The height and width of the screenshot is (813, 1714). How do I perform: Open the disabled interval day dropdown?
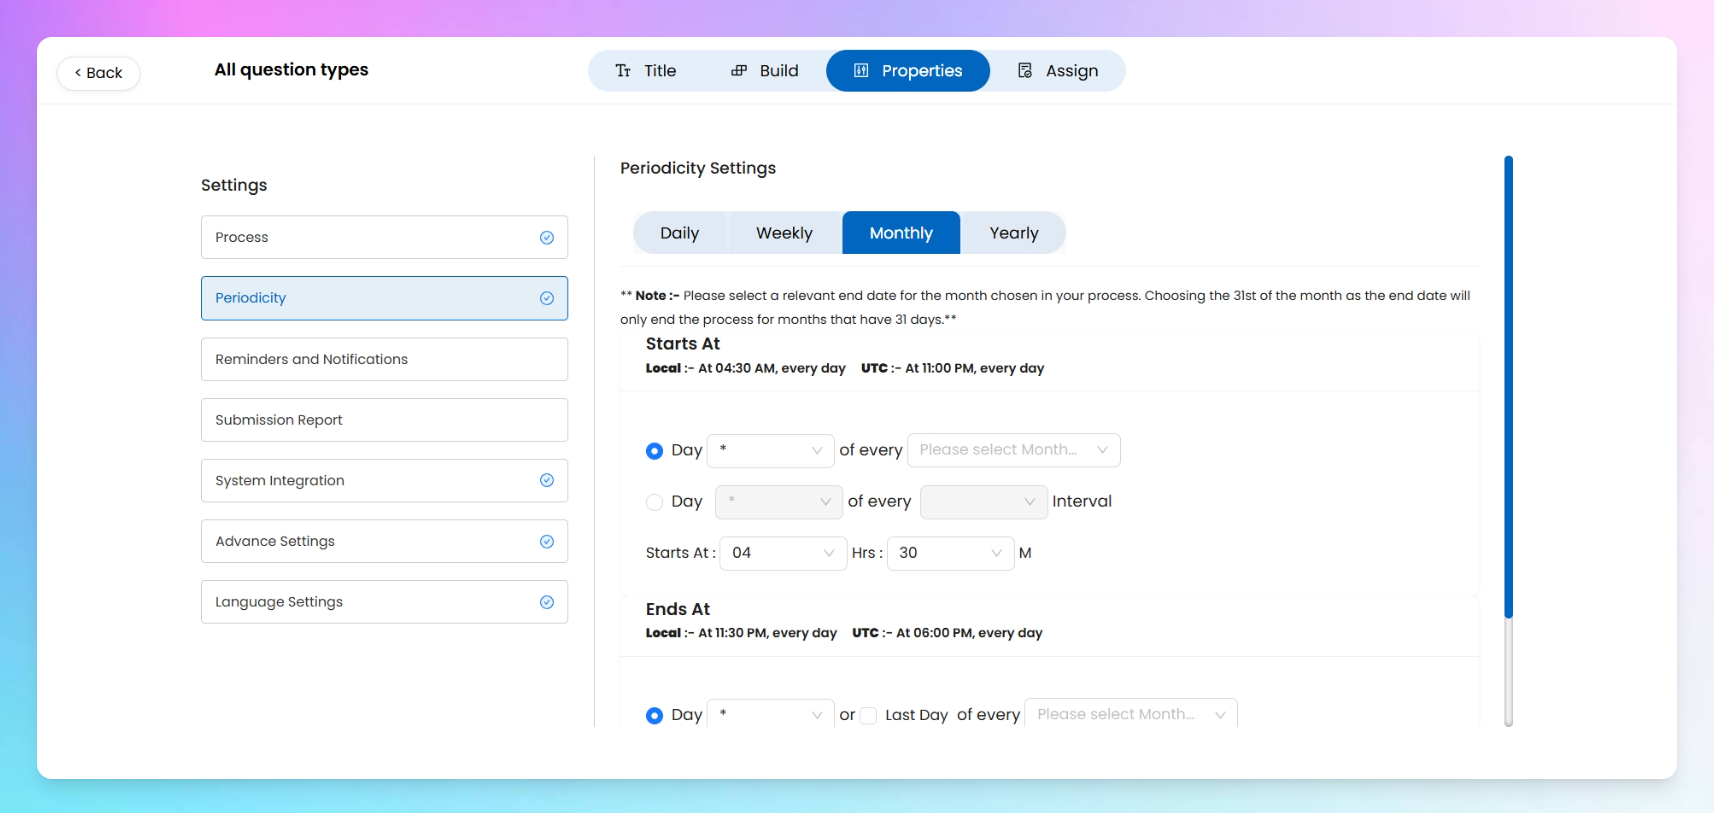pyautogui.click(x=779, y=502)
